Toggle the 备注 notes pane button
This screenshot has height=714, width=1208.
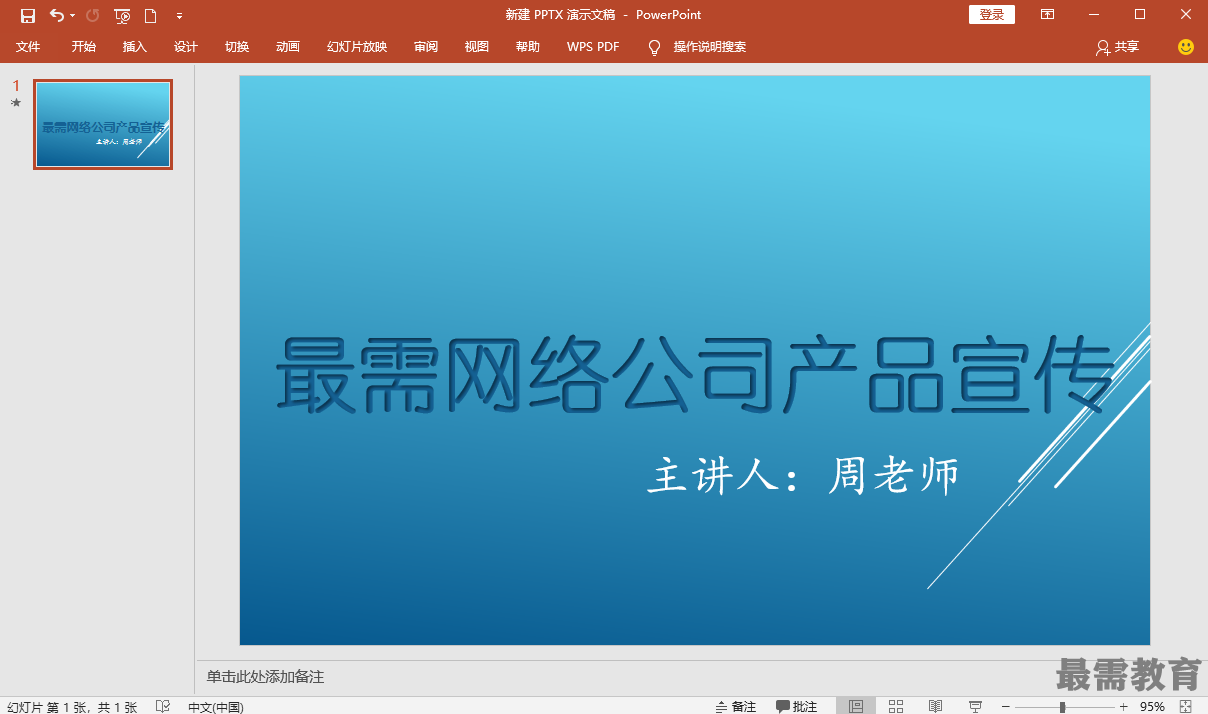tap(736, 706)
